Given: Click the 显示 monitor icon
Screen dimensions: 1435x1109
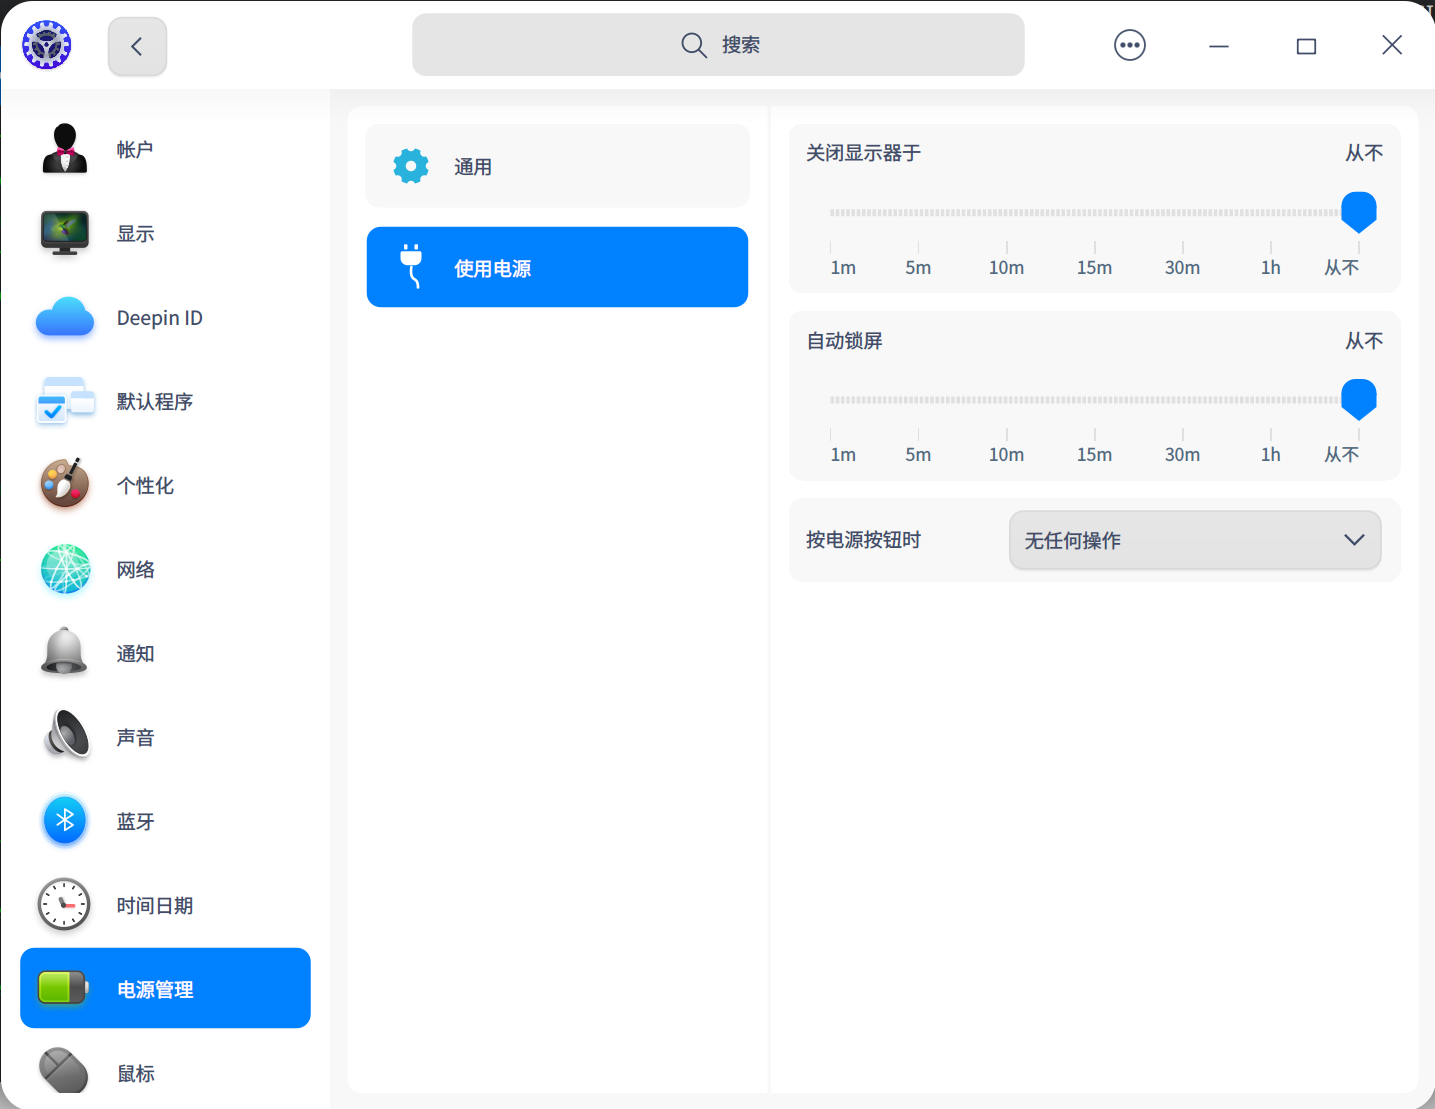Looking at the screenshot, I should pos(65,233).
